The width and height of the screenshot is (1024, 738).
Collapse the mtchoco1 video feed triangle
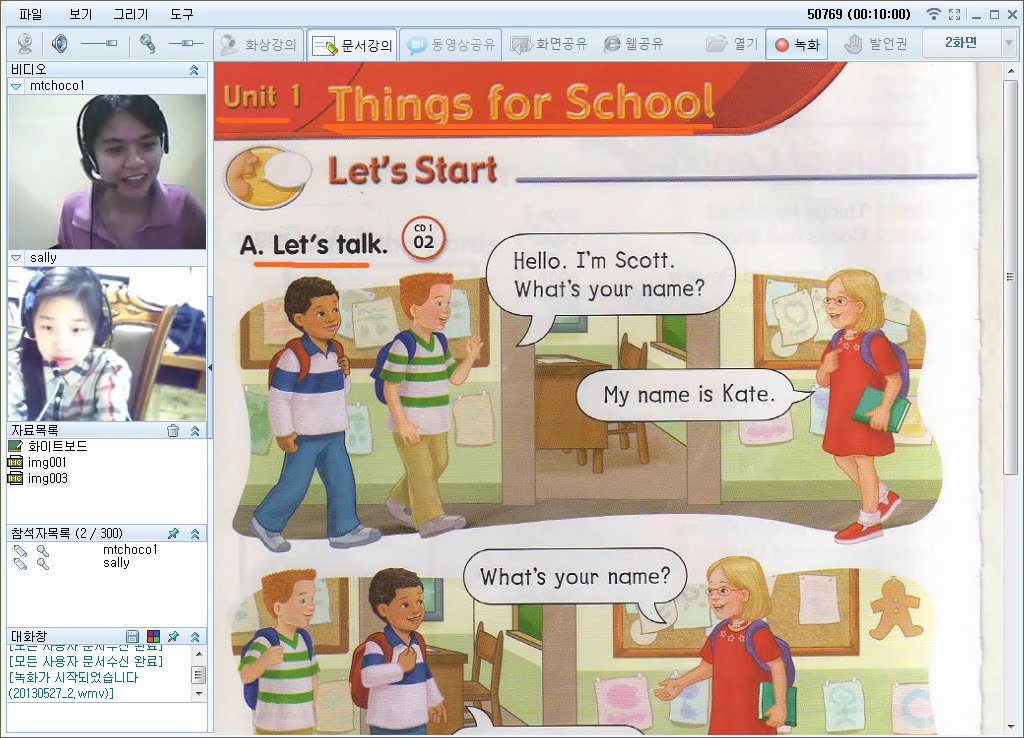click(x=16, y=86)
